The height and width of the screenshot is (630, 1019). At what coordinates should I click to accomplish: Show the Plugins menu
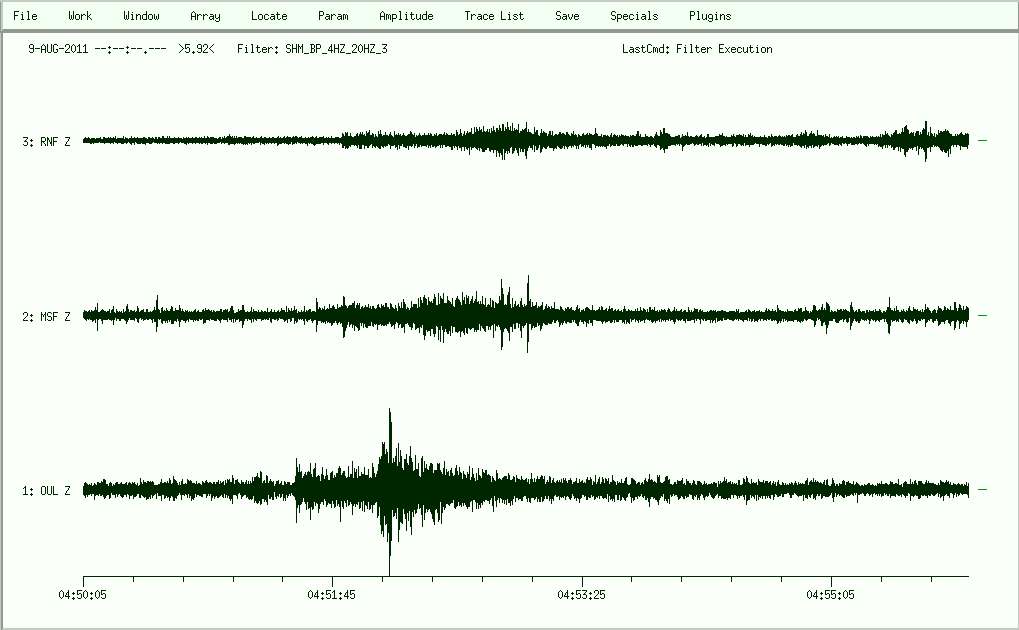point(710,16)
